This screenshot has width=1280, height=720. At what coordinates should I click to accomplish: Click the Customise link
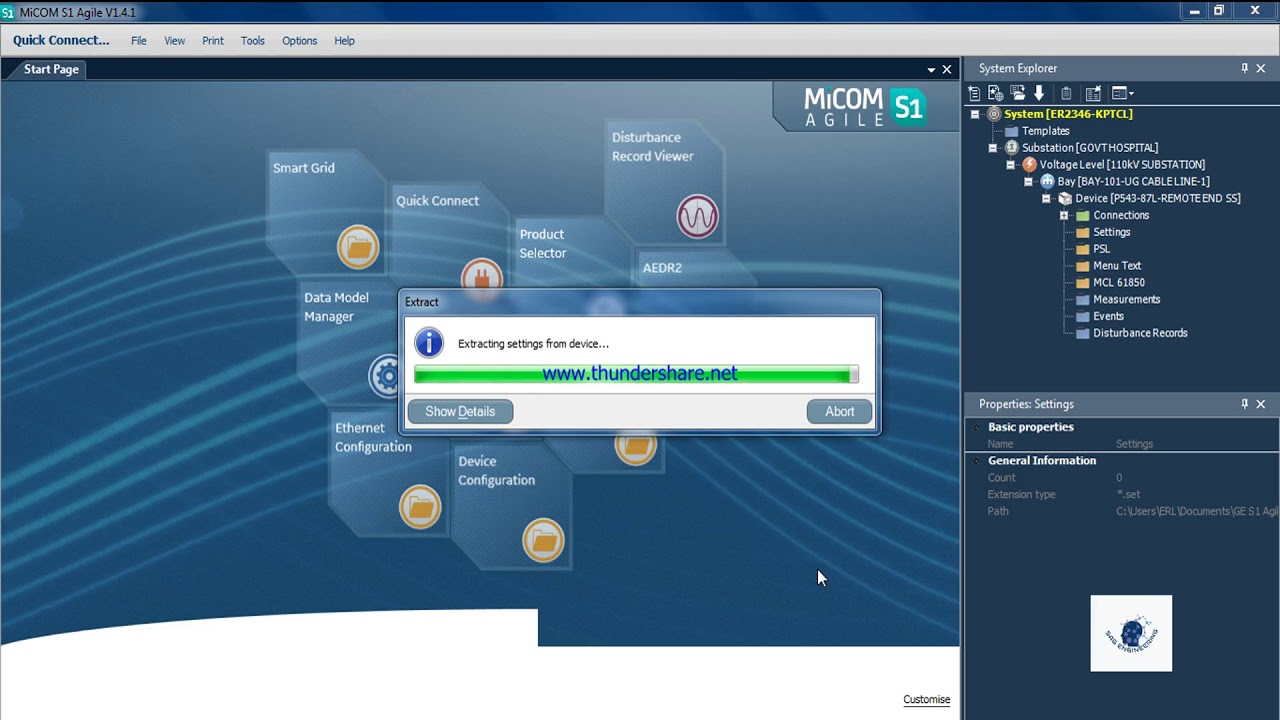(x=927, y=700)
